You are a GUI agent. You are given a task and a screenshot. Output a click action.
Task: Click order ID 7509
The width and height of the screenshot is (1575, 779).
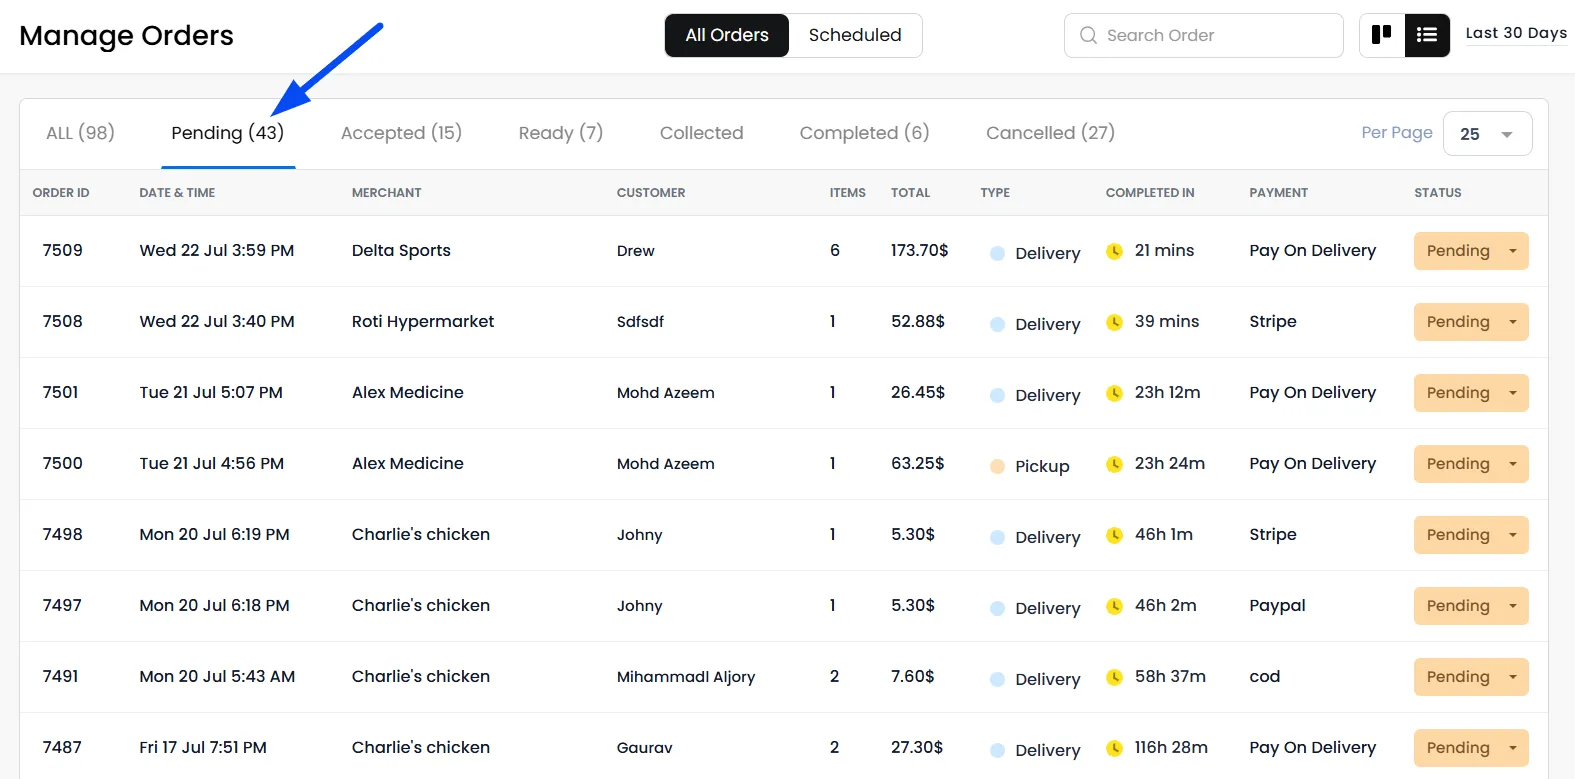click(62, 250)
